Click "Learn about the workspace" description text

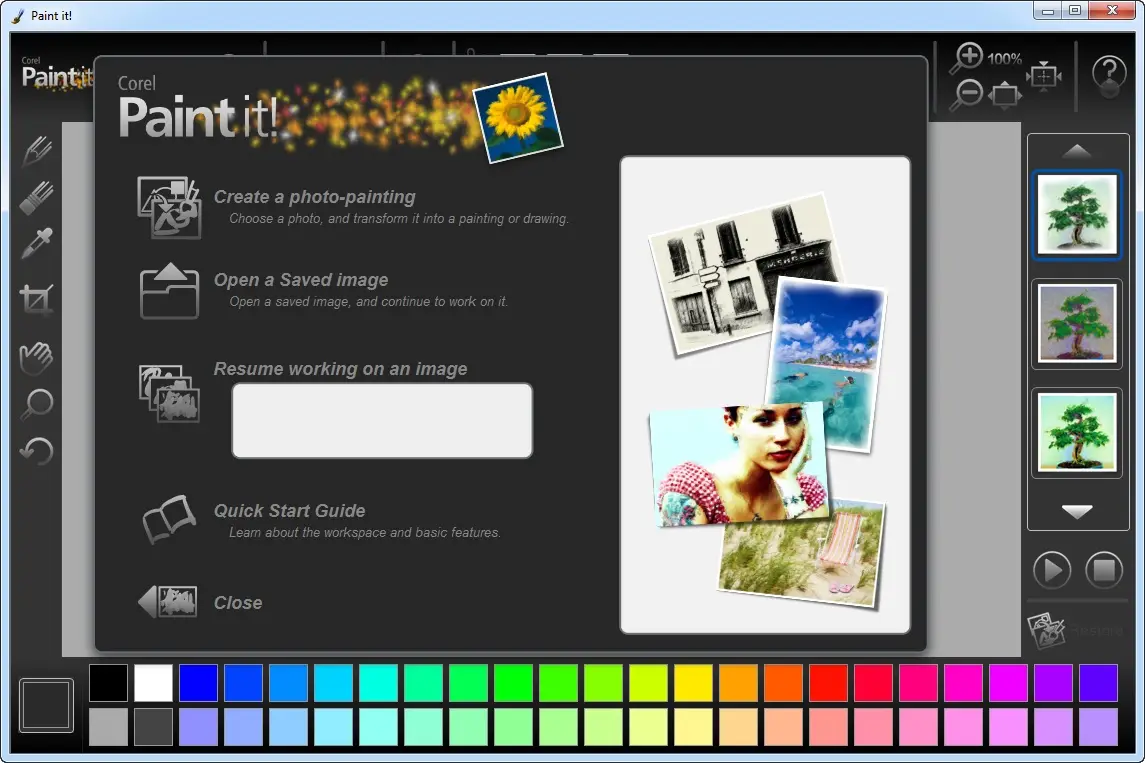[364, 532]
